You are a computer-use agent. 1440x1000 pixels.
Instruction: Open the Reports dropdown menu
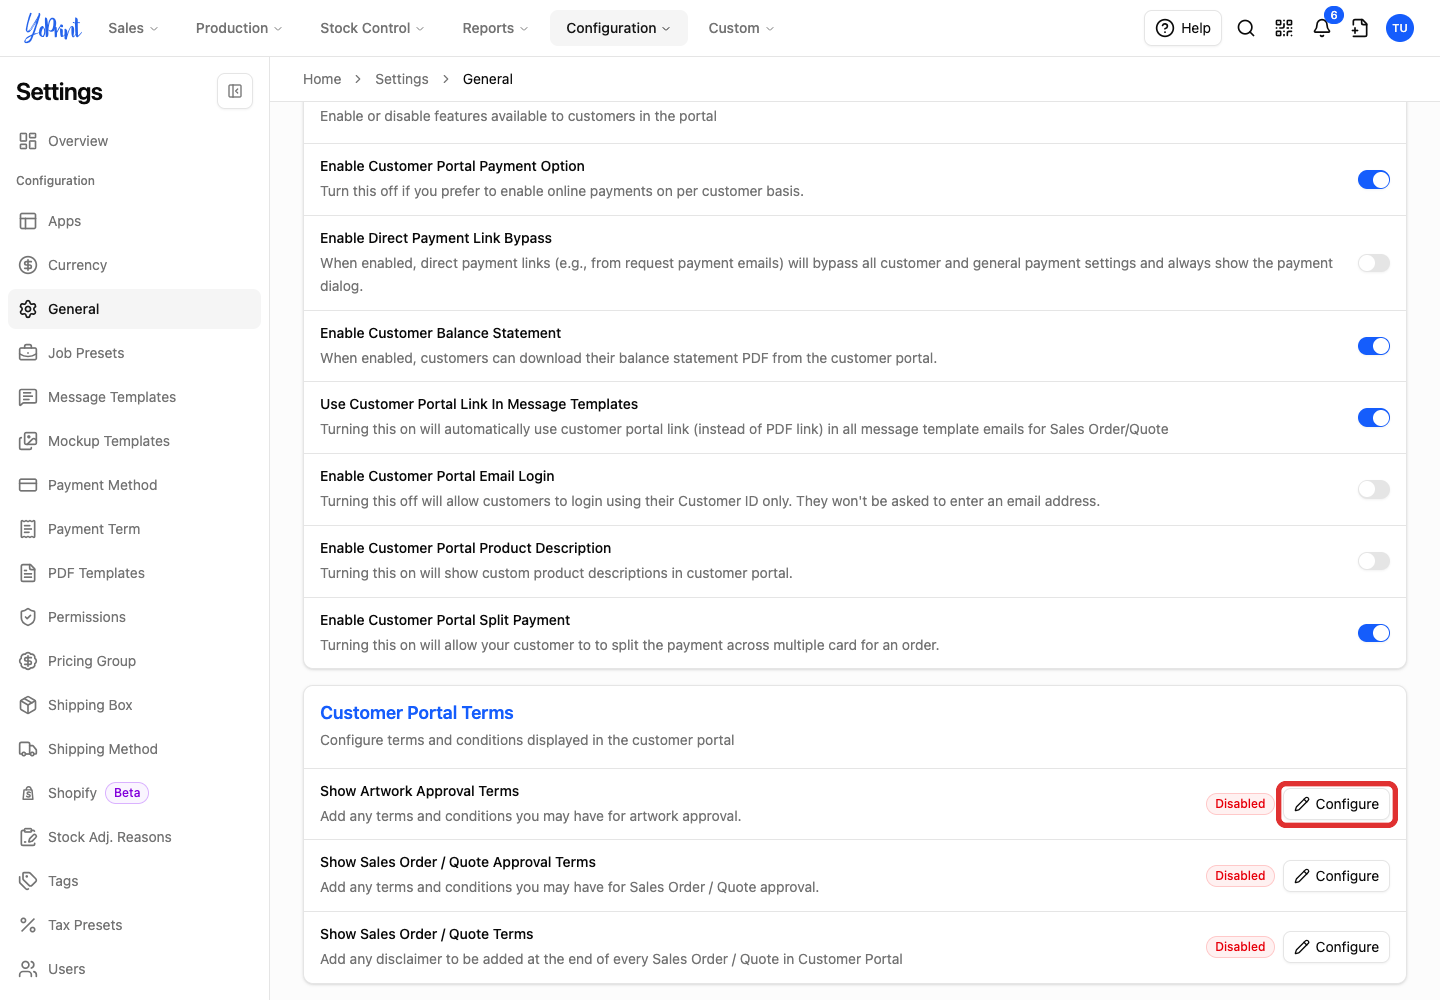pos(495,28)
